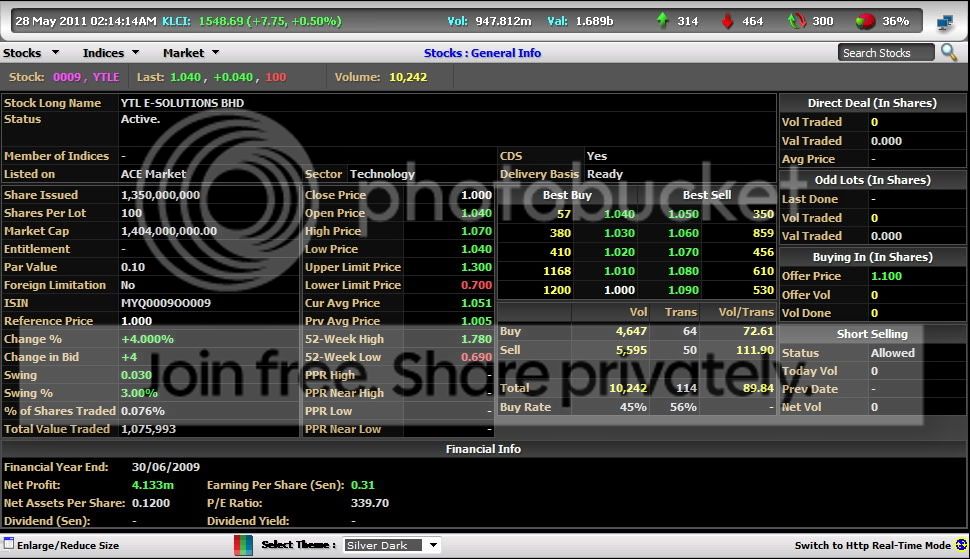Open the Market menu

(x=183, y=53)
